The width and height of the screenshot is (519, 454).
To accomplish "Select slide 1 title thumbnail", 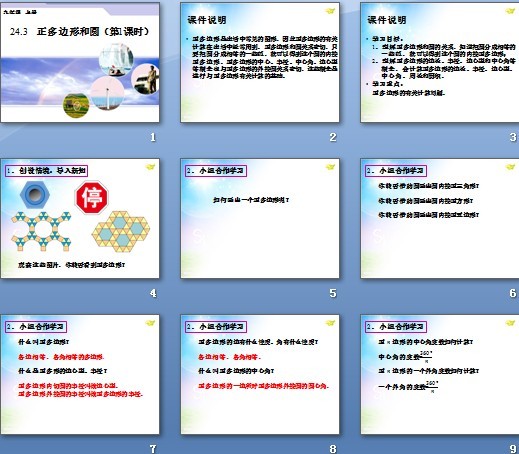I will point(80,63).
